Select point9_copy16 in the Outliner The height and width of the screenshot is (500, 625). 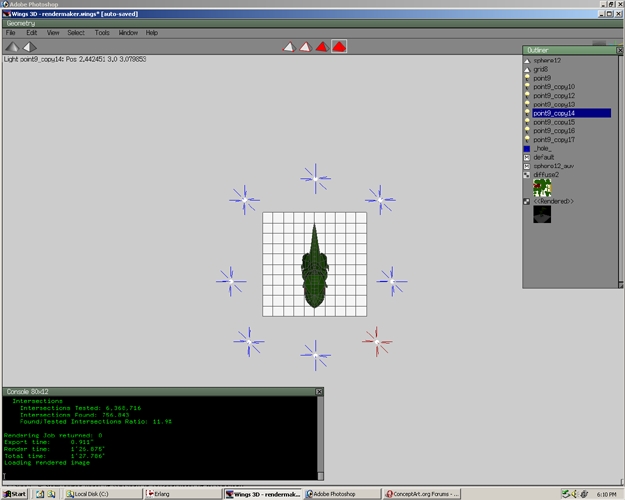554,131
